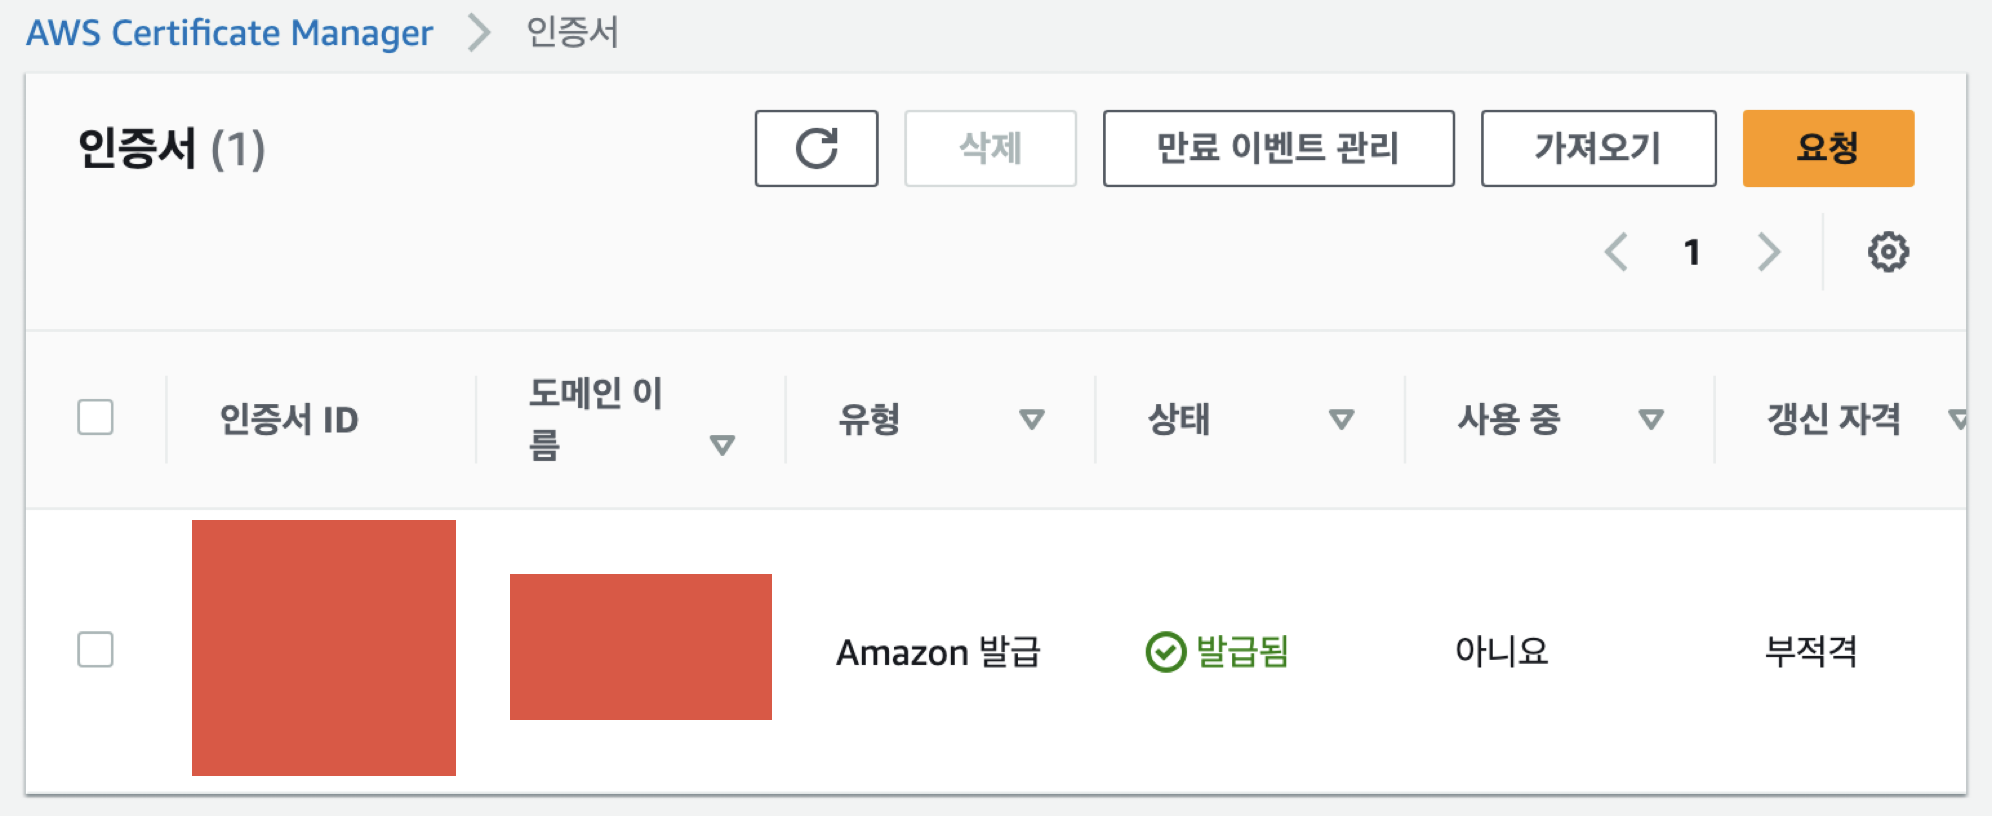Click the green 발급됨 status check icon
The image size is (1992, 816).
[x=1165, y=652]
